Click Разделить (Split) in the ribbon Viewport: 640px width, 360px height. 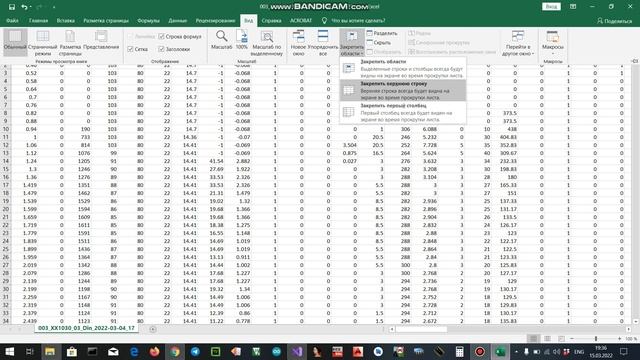click(x=382, y=33)
